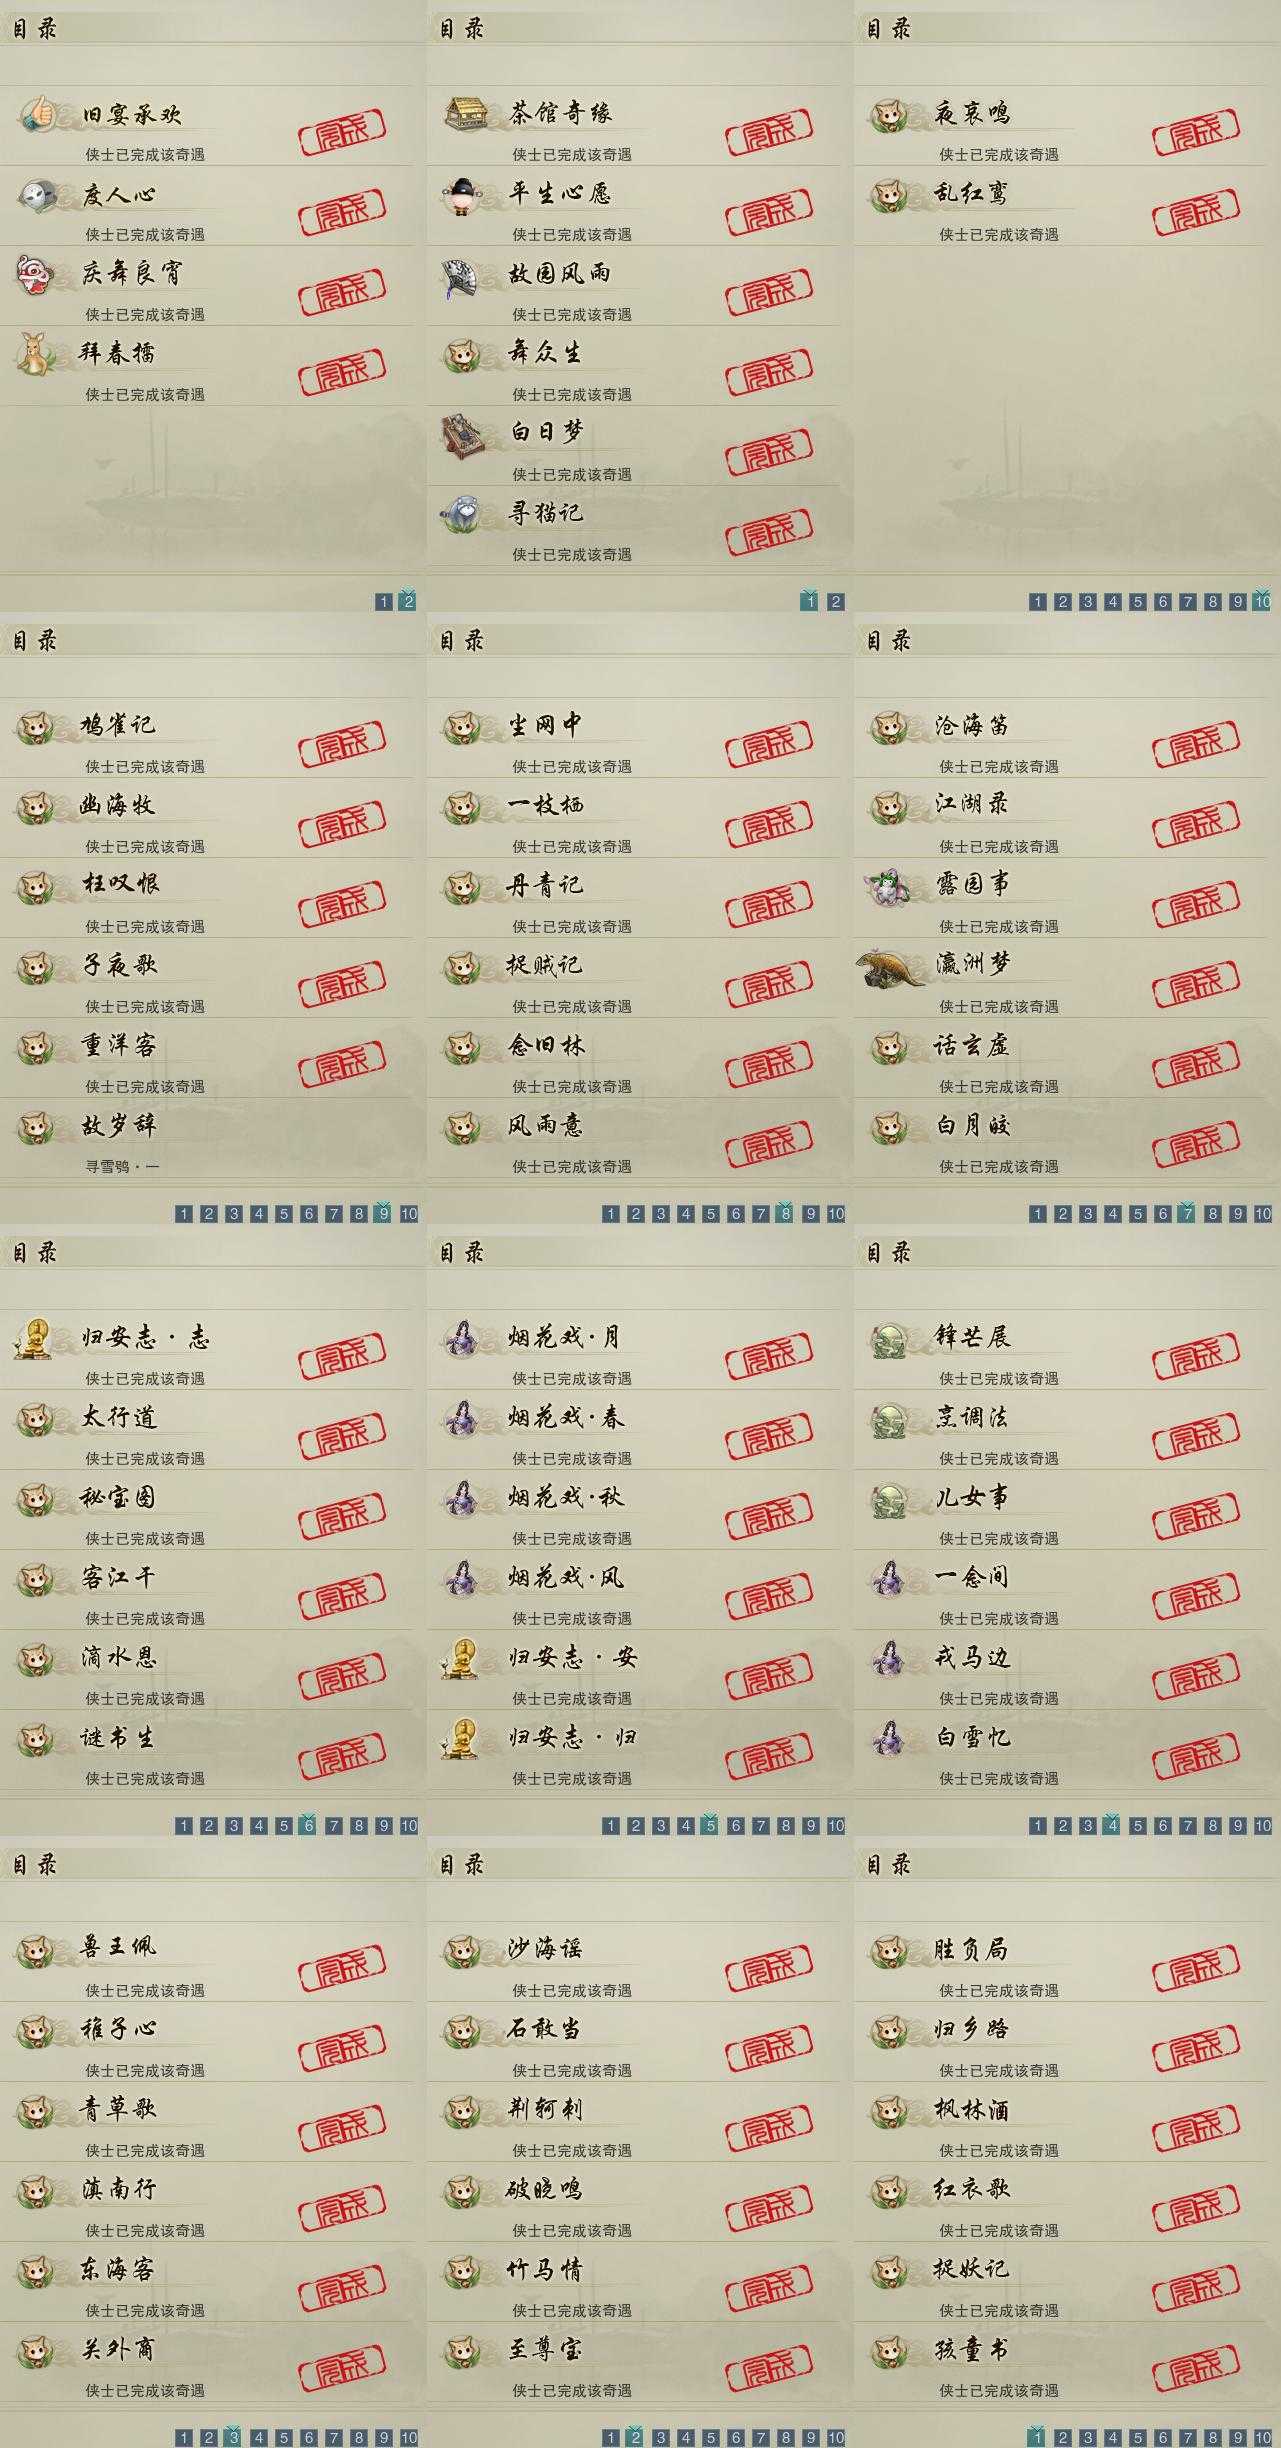1281x2448 pixels.
Task: Select page 1 beneath the 旧宴承欢 list
Action: coord(384,602)
